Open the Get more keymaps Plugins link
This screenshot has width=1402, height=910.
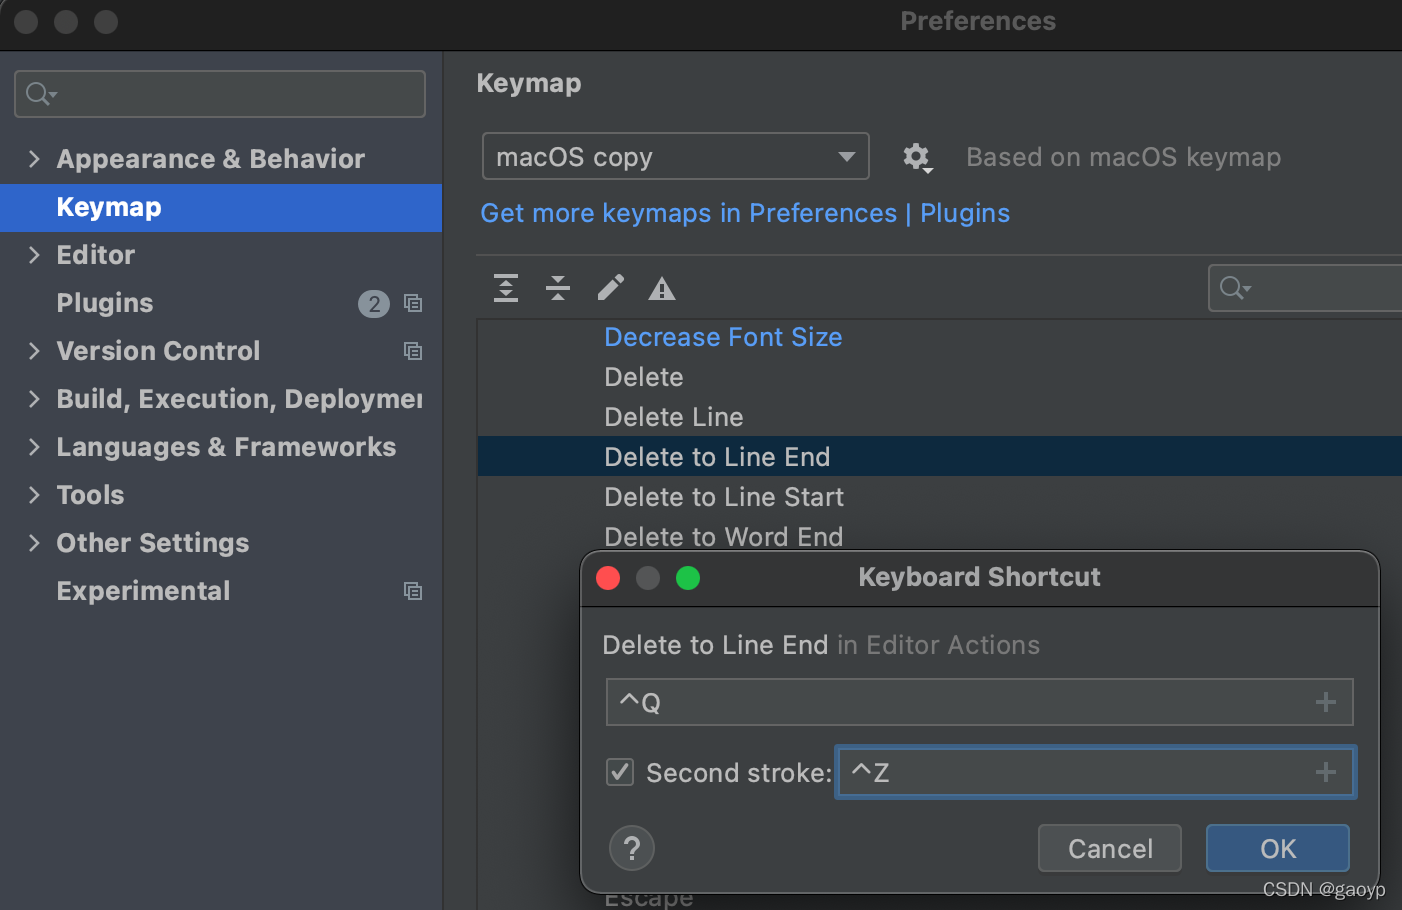coord(745,213)
